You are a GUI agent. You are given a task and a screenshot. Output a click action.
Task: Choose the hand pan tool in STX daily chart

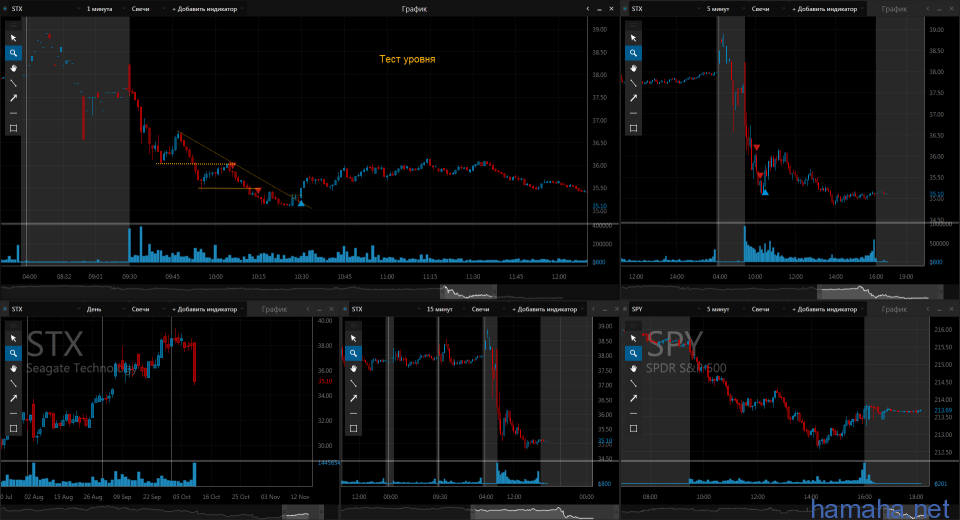click(13, 368)
